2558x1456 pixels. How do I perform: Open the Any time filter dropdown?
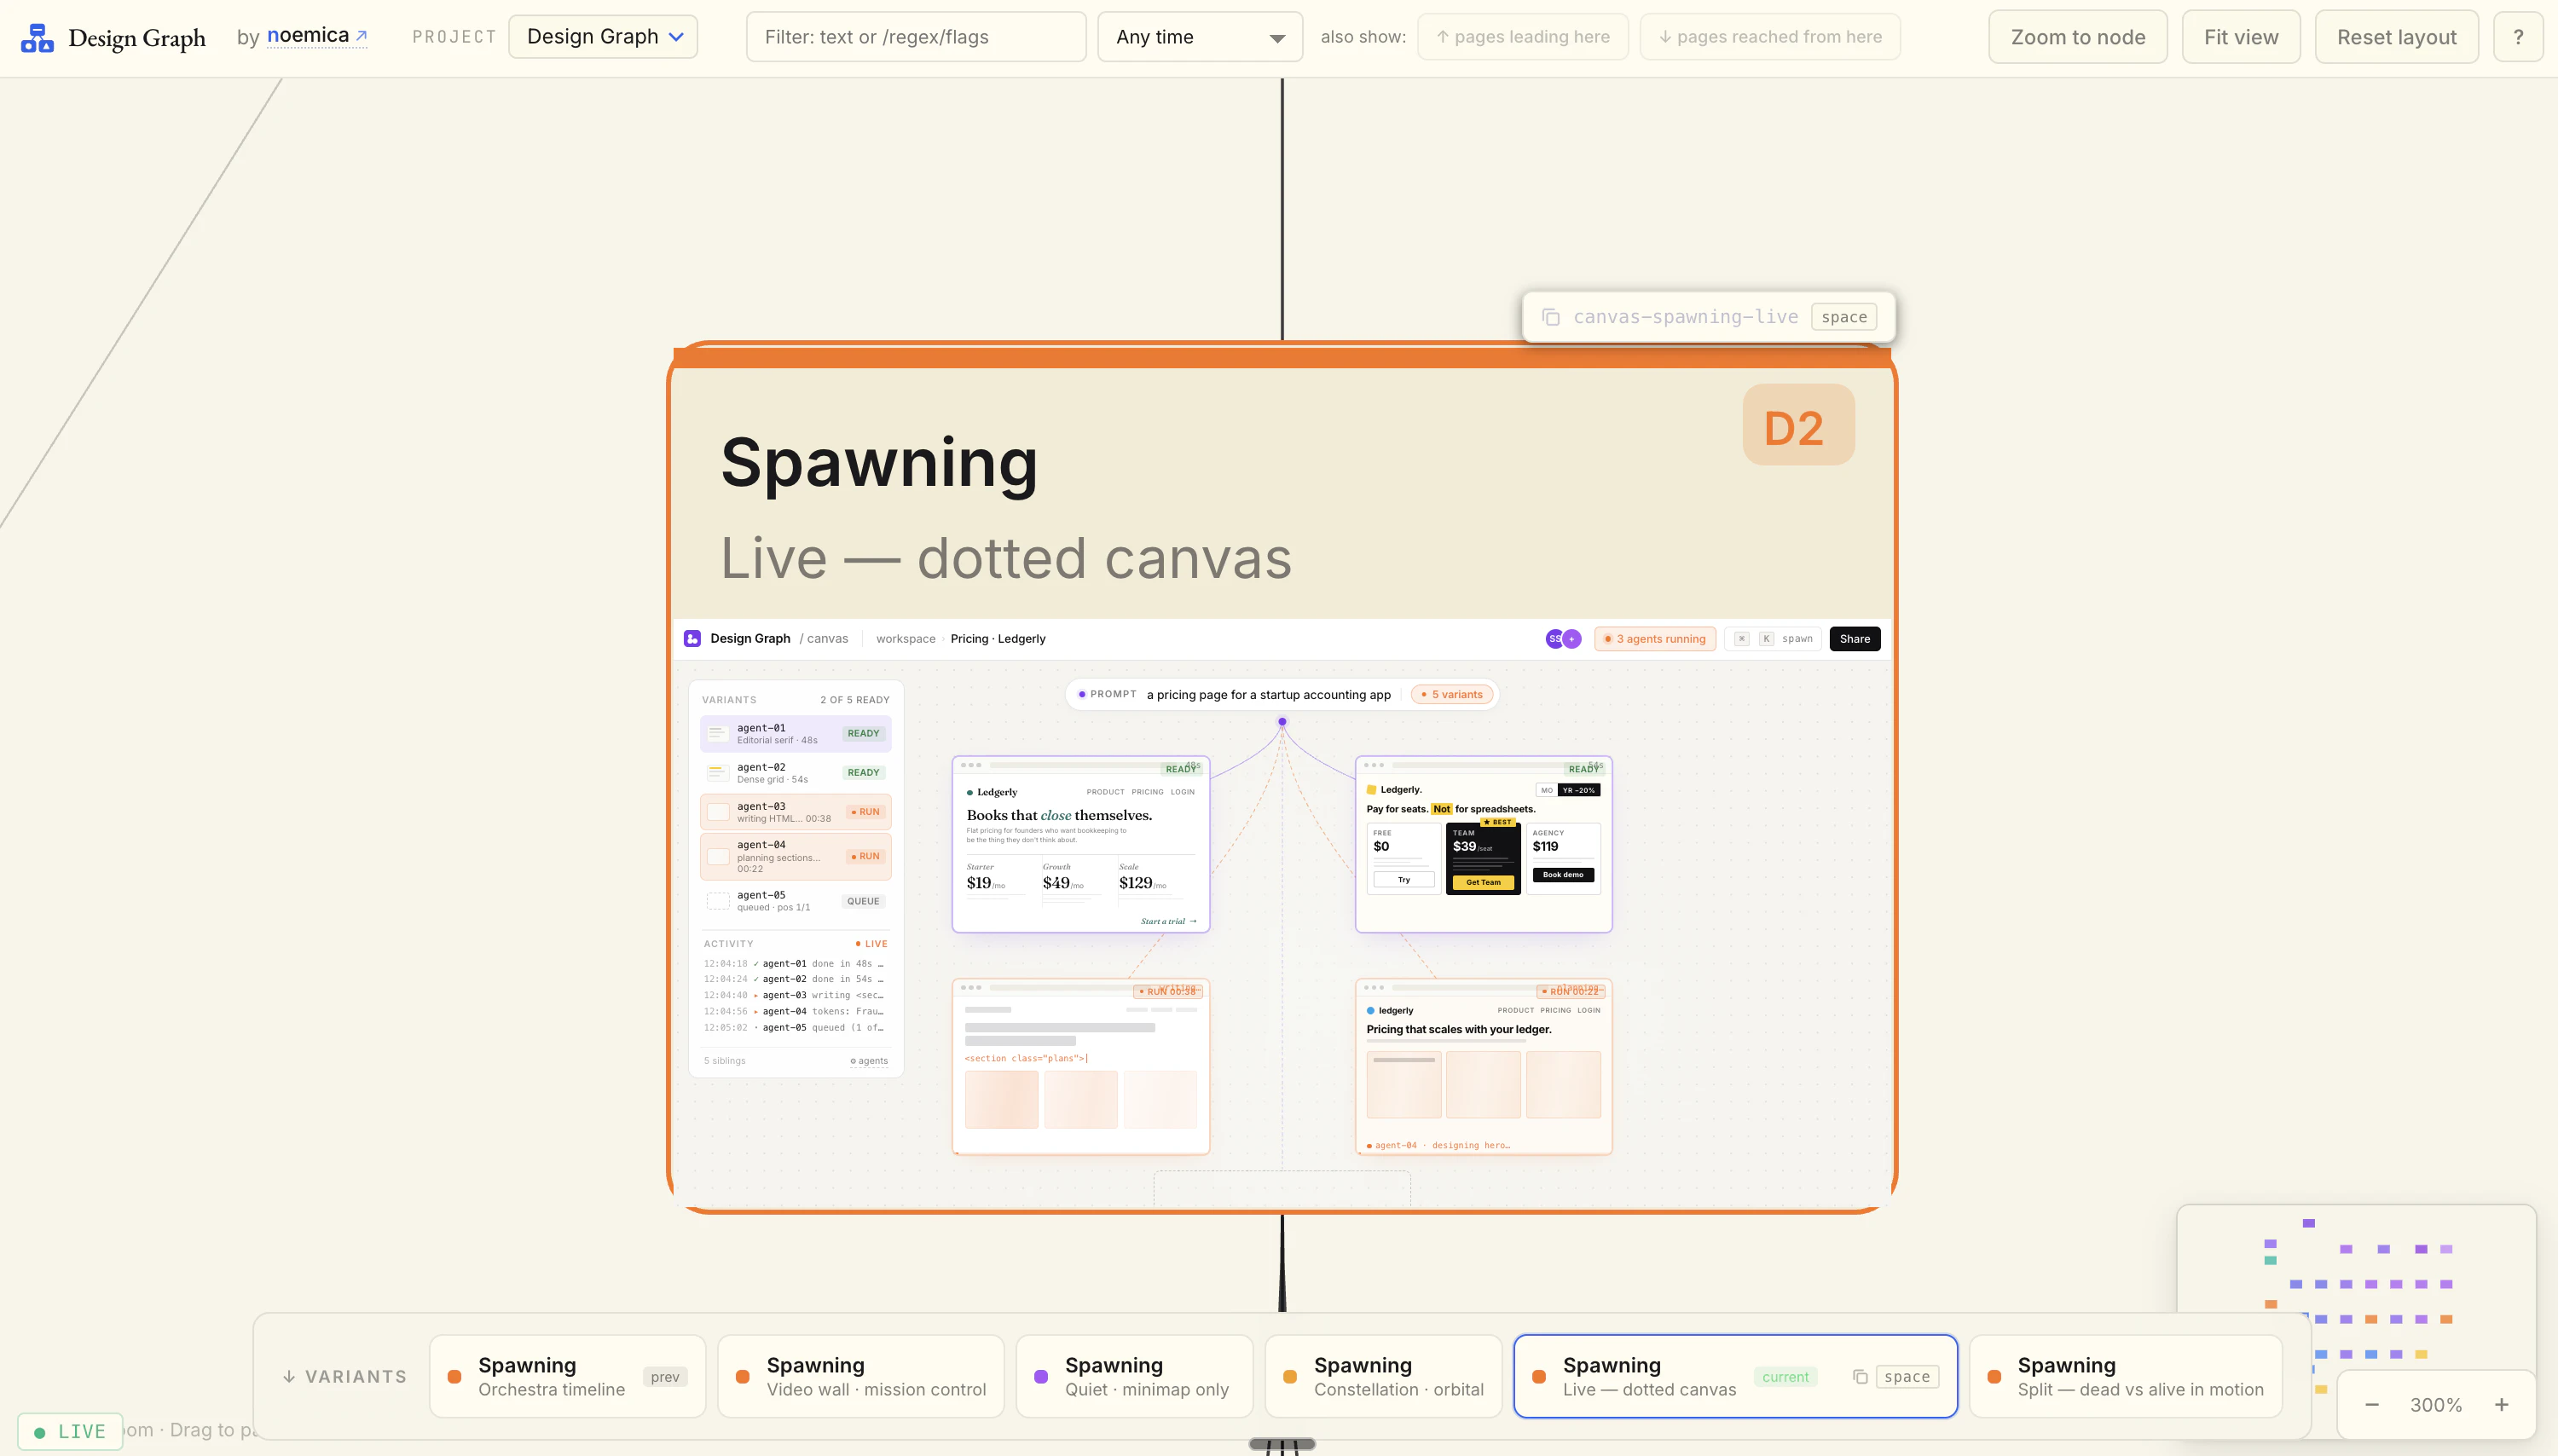[1198, 36]
